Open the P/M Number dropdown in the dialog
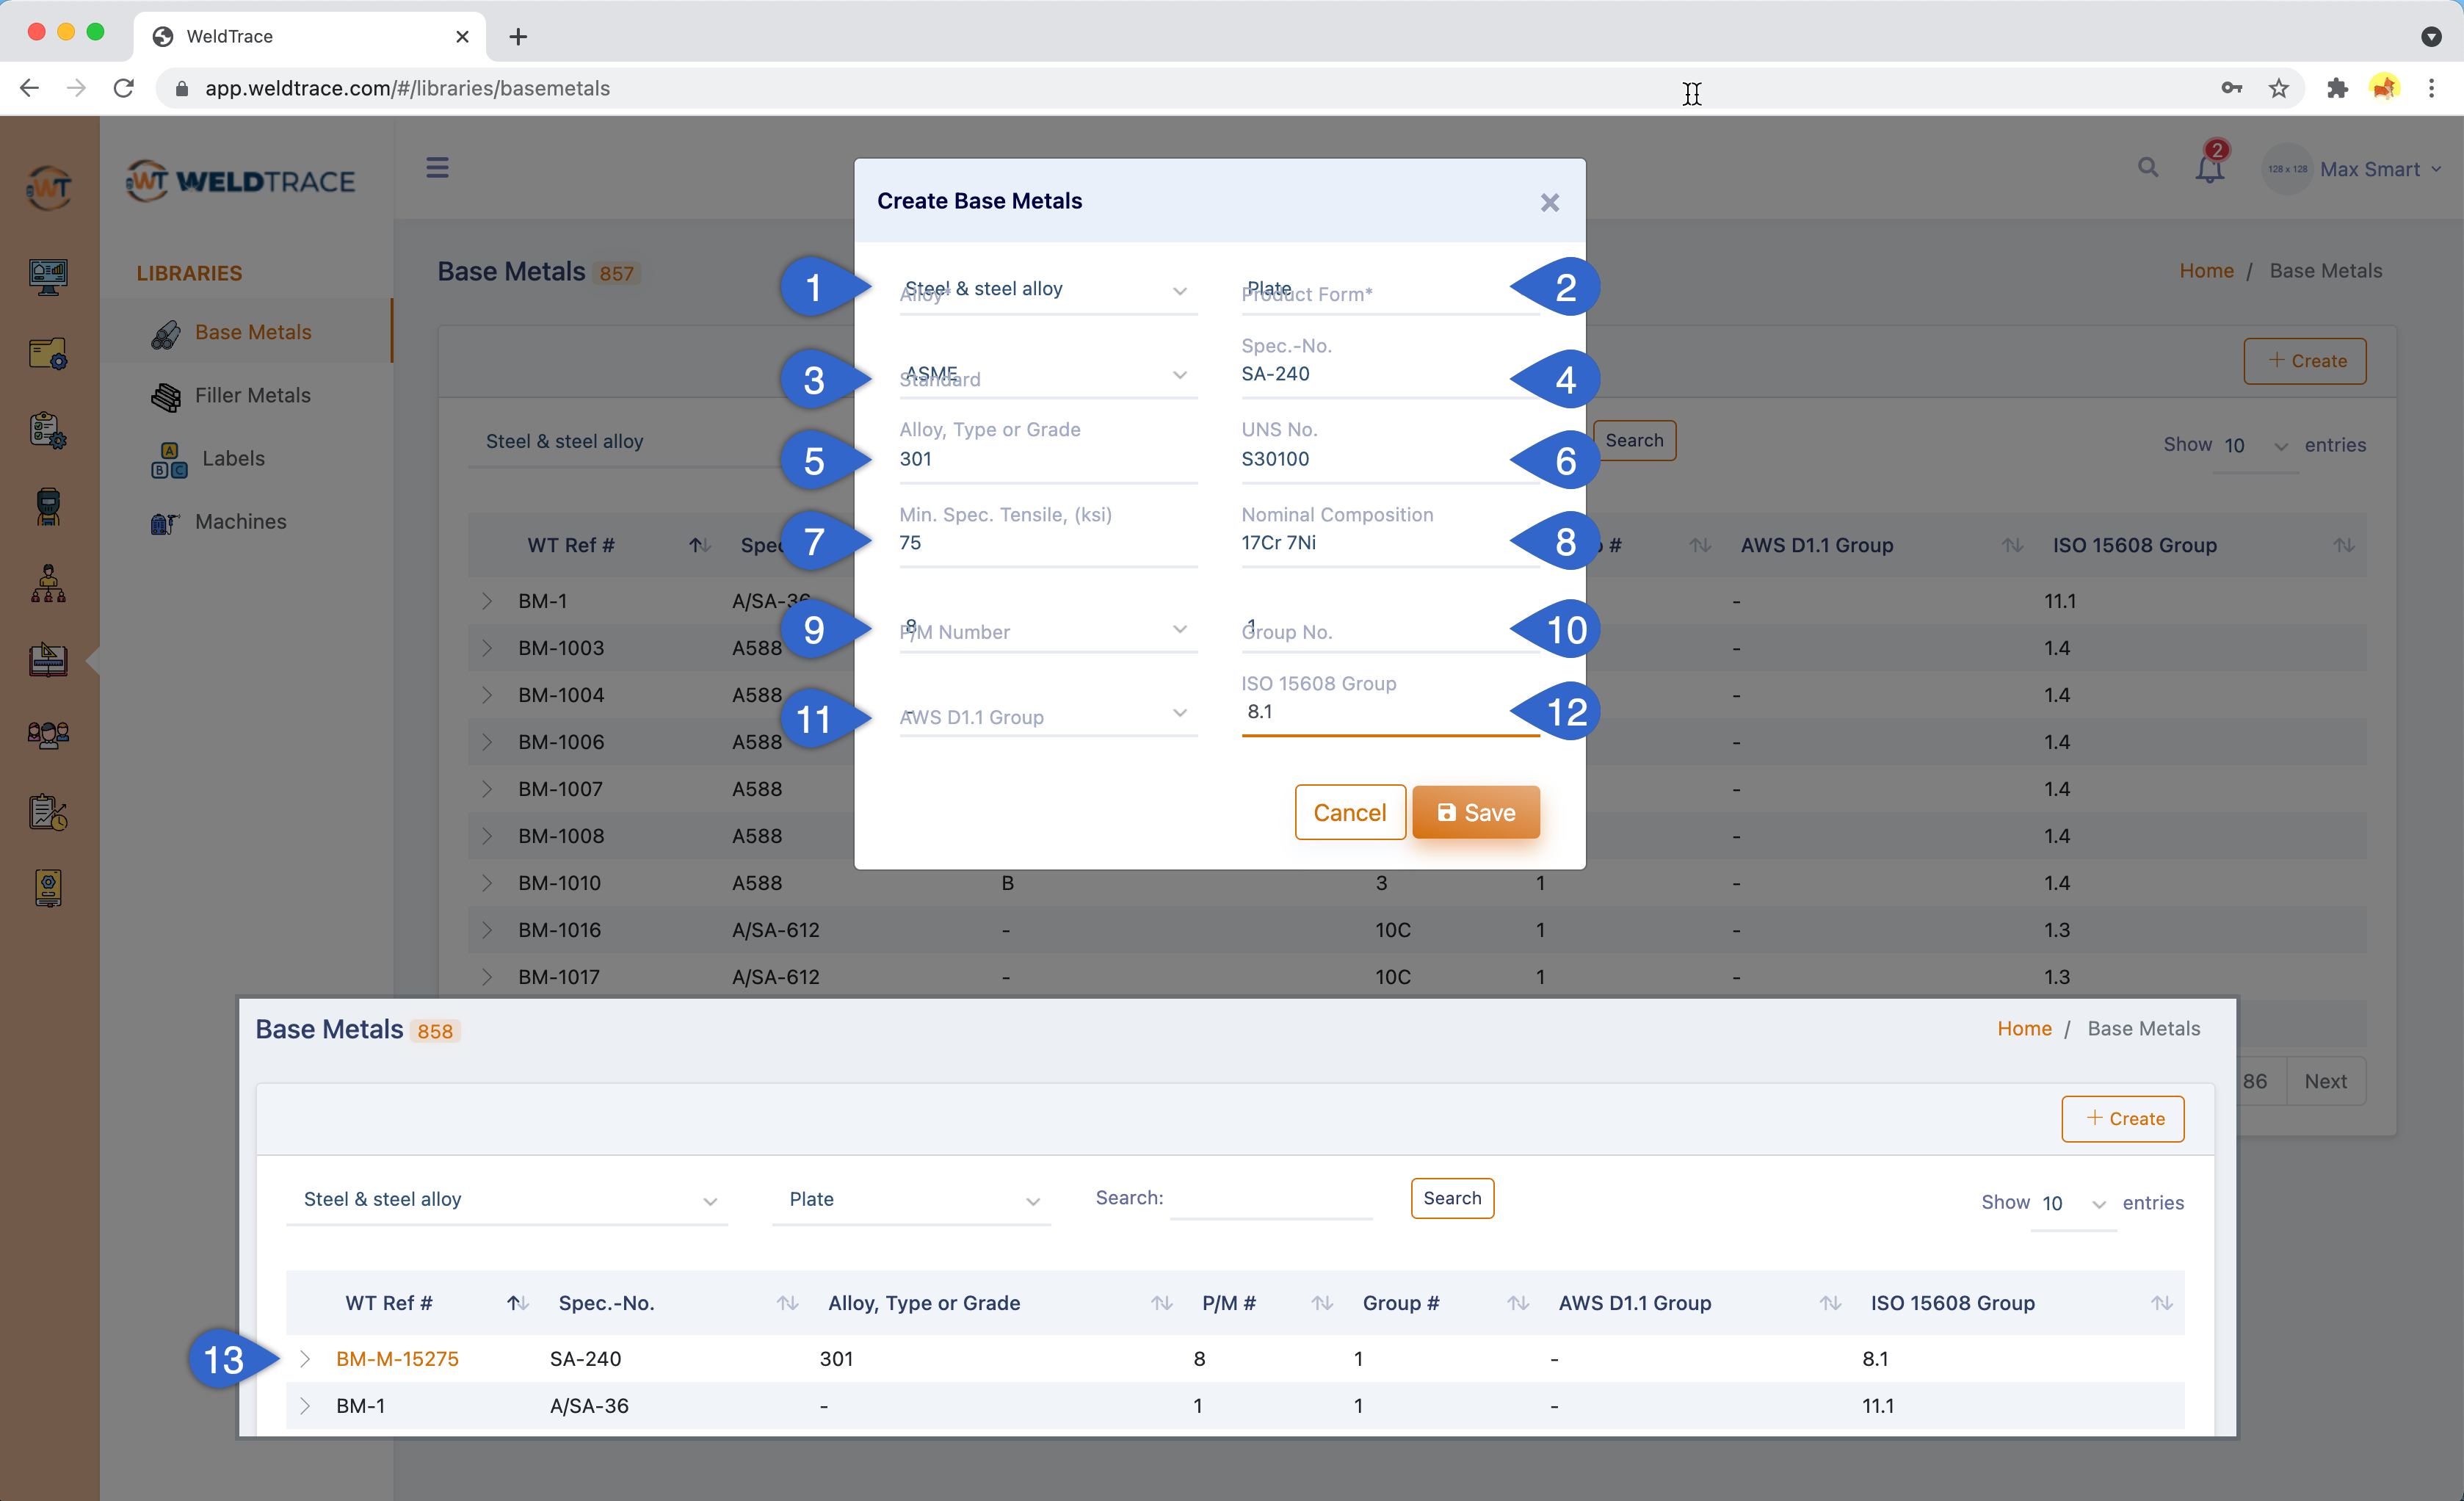This screenshot has height=1501, width=2464. 1048,629
